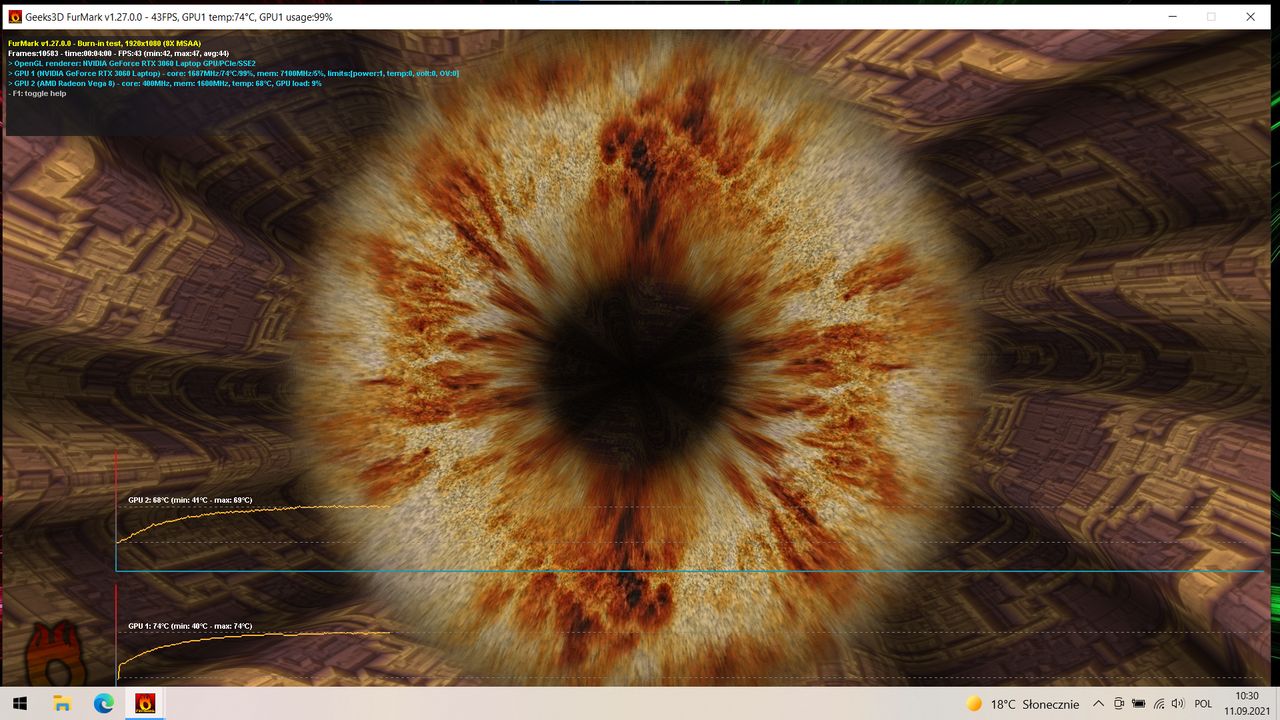
Task: Switch the POL input language indicator
Action: tap(1203, 704)
